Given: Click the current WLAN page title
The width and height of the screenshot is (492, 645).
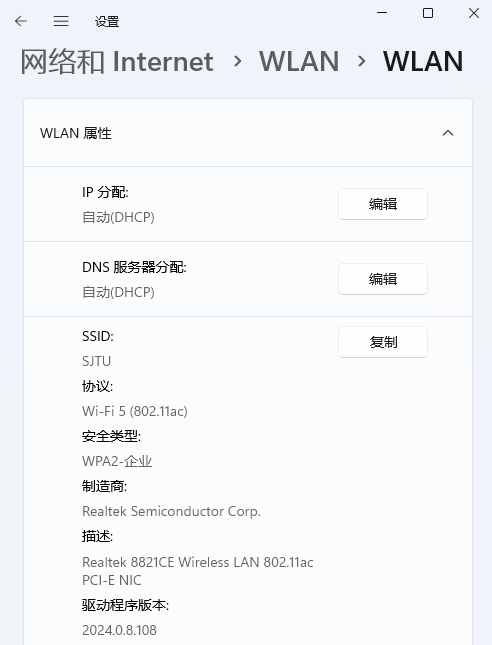Looking at the screenshot, I should 423,62.
